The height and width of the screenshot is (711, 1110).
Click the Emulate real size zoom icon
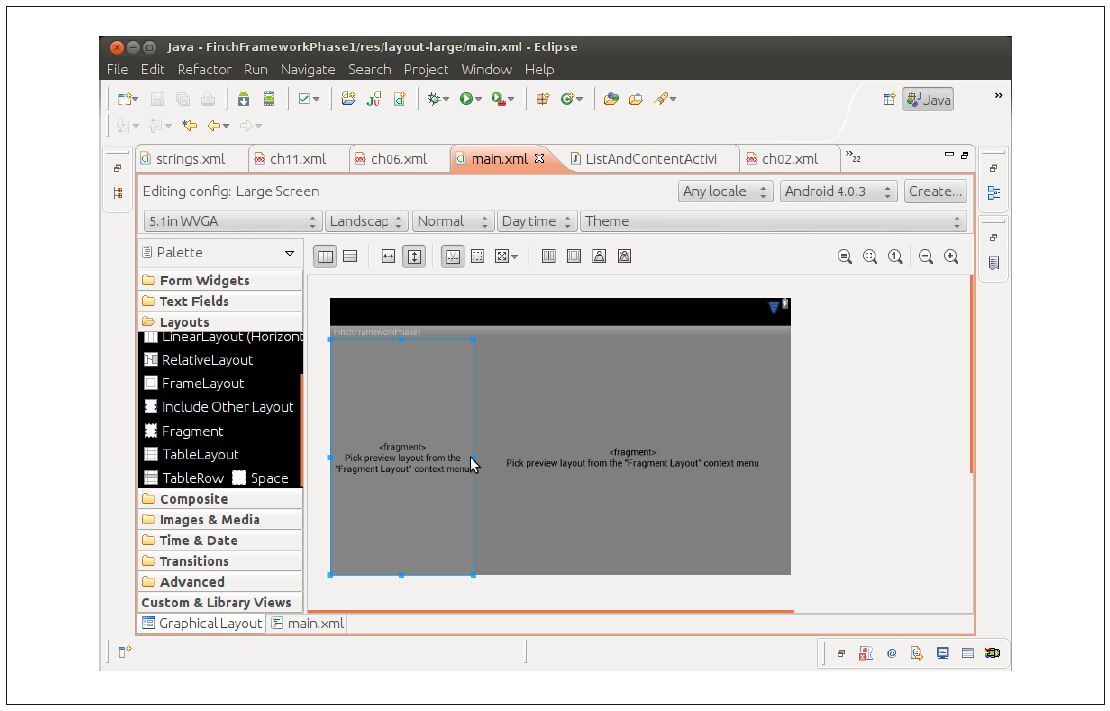(845, 256)
